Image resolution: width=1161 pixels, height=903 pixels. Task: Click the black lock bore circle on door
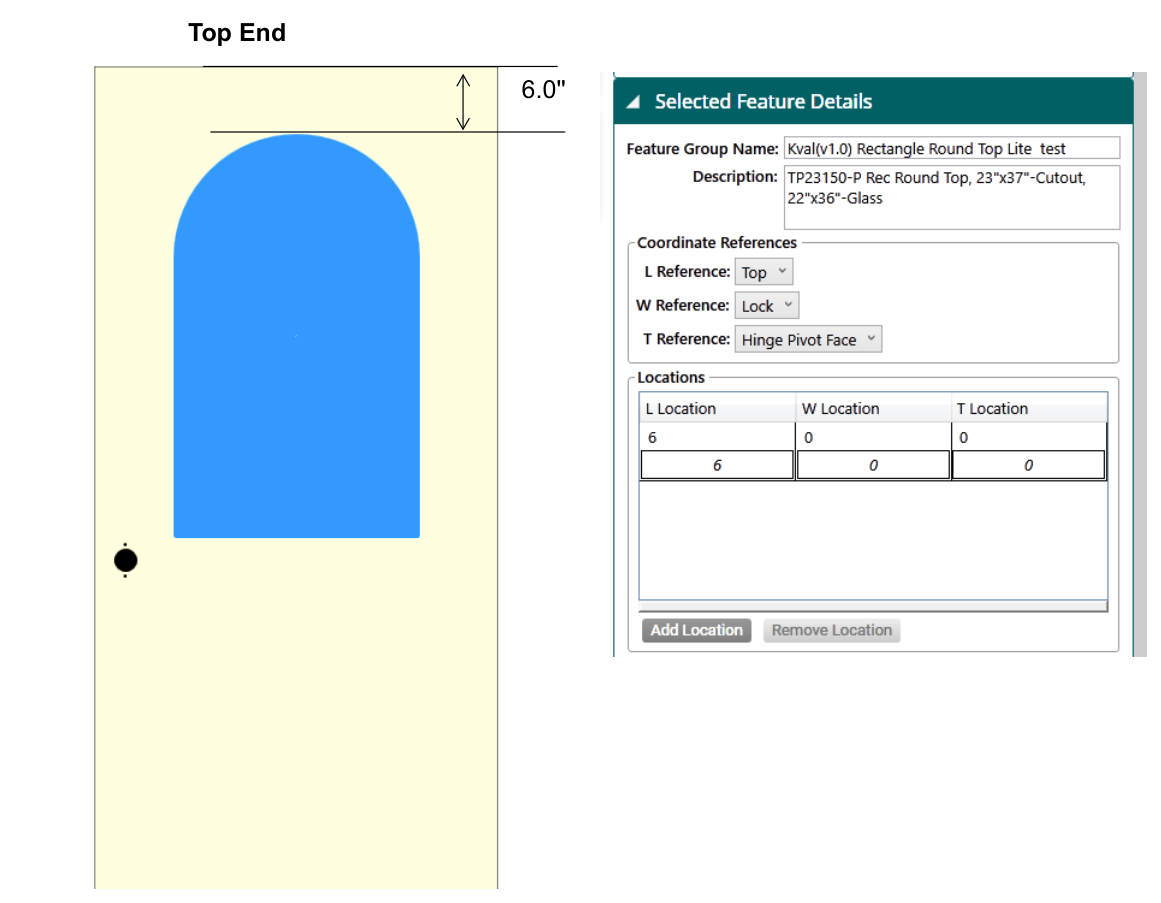pos(125,560)
